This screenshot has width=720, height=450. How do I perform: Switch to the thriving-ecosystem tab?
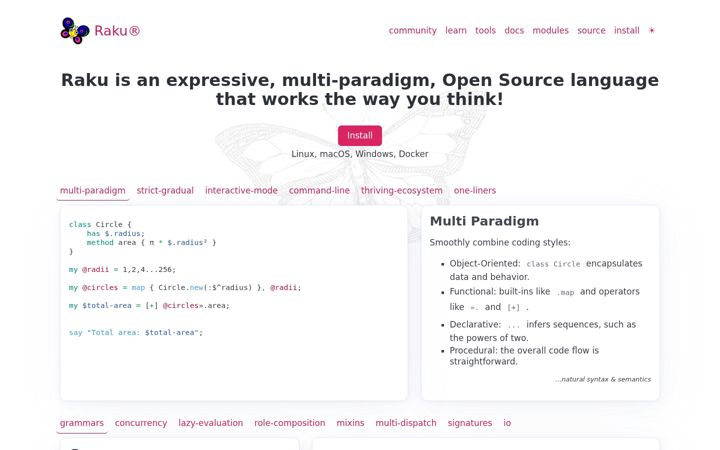[x=401, y=190]
